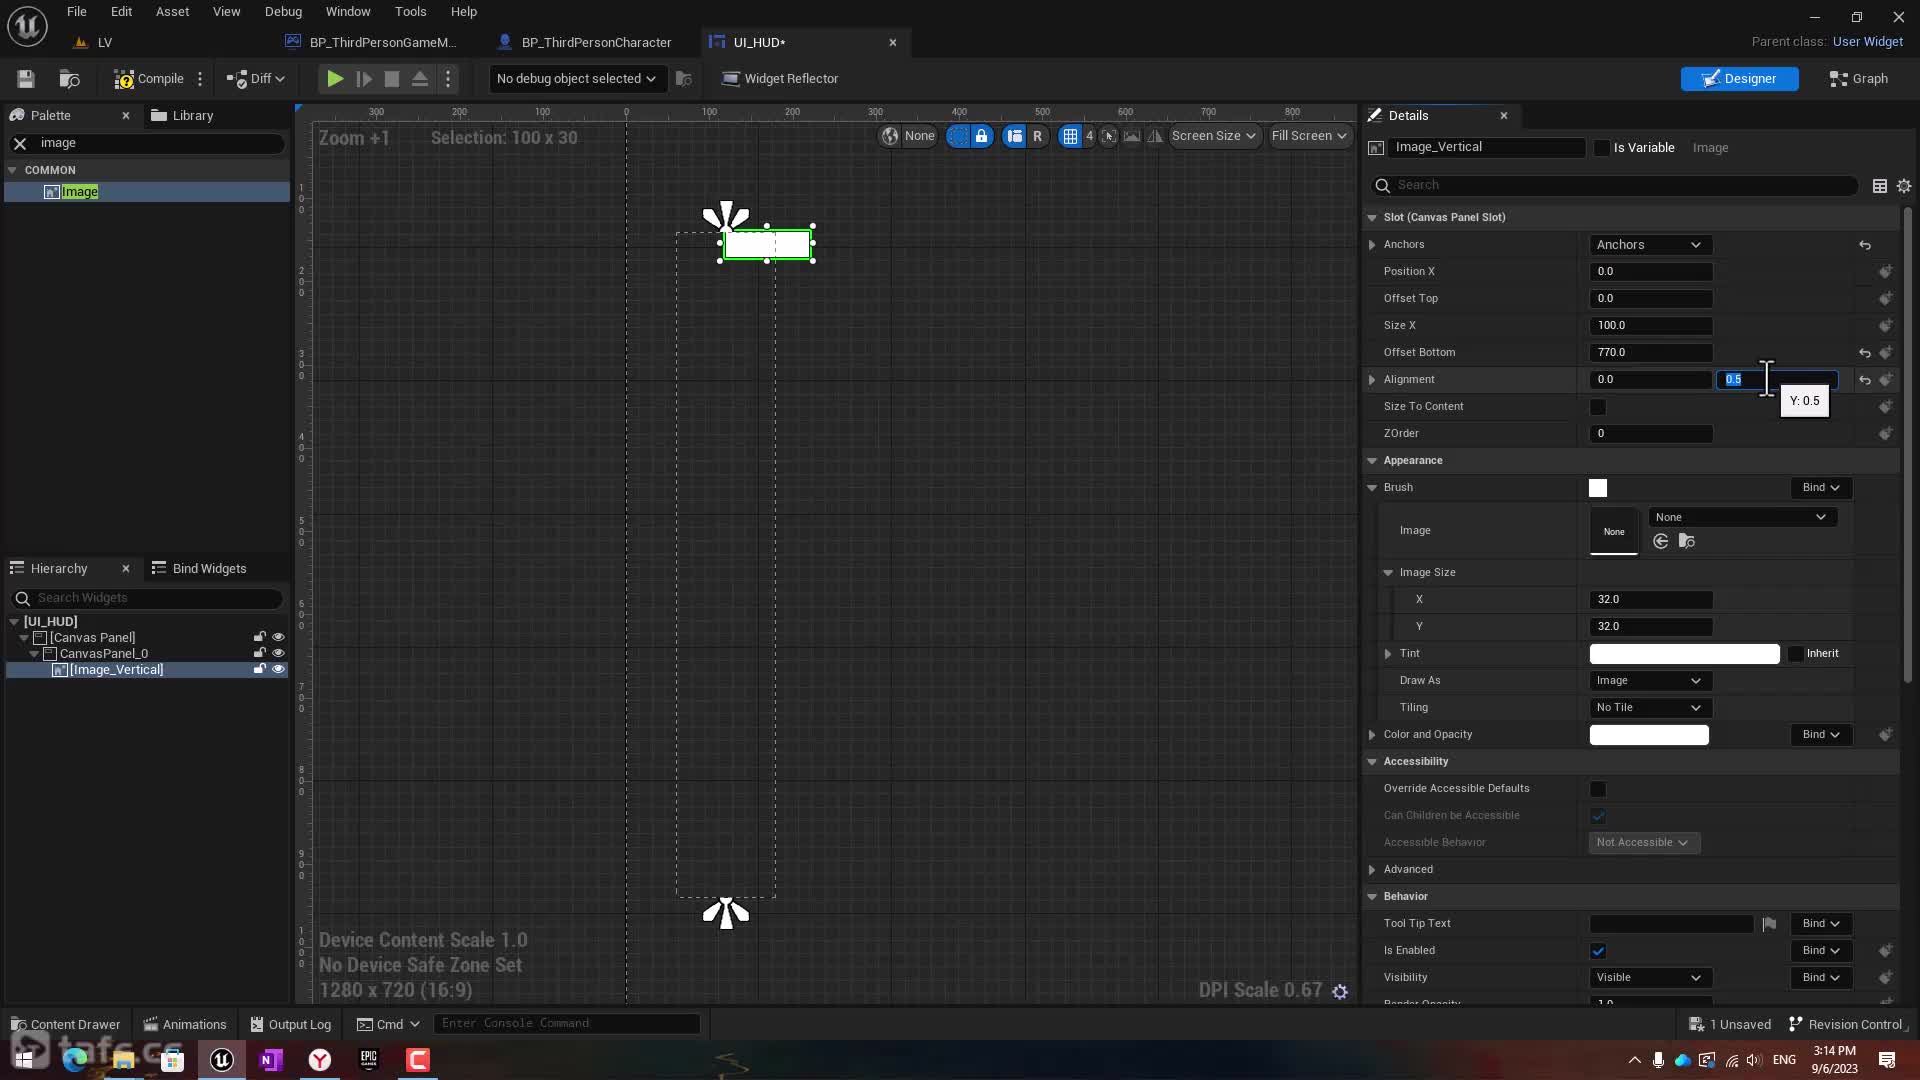Select CanvasPanel_0 in hierarchy
The image size is (1920, 1080).
click(x=104, y=654)
